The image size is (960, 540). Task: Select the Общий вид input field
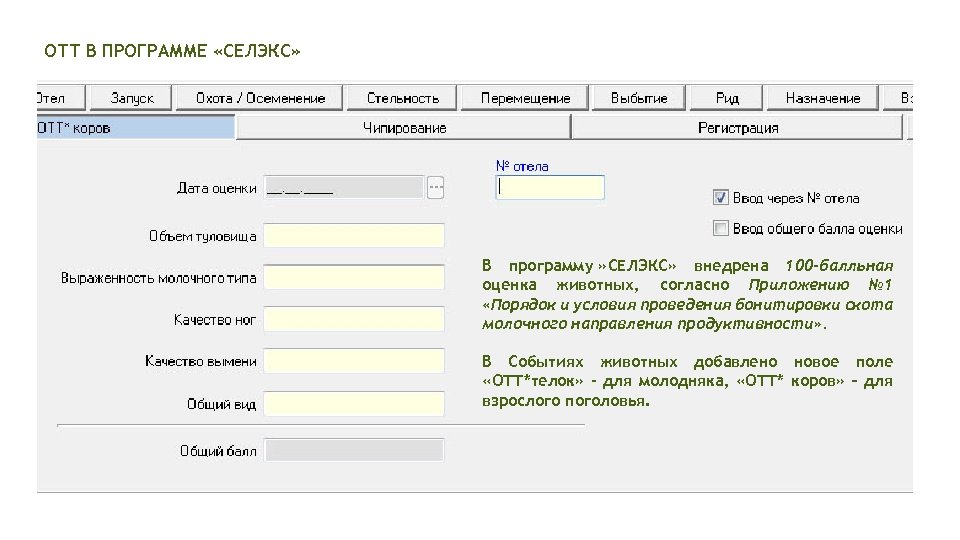[355, 404]
